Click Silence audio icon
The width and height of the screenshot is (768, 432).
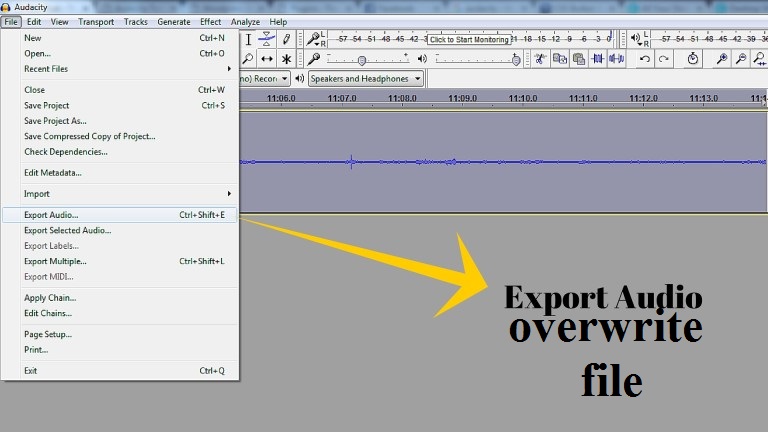(x=616, y=59)
